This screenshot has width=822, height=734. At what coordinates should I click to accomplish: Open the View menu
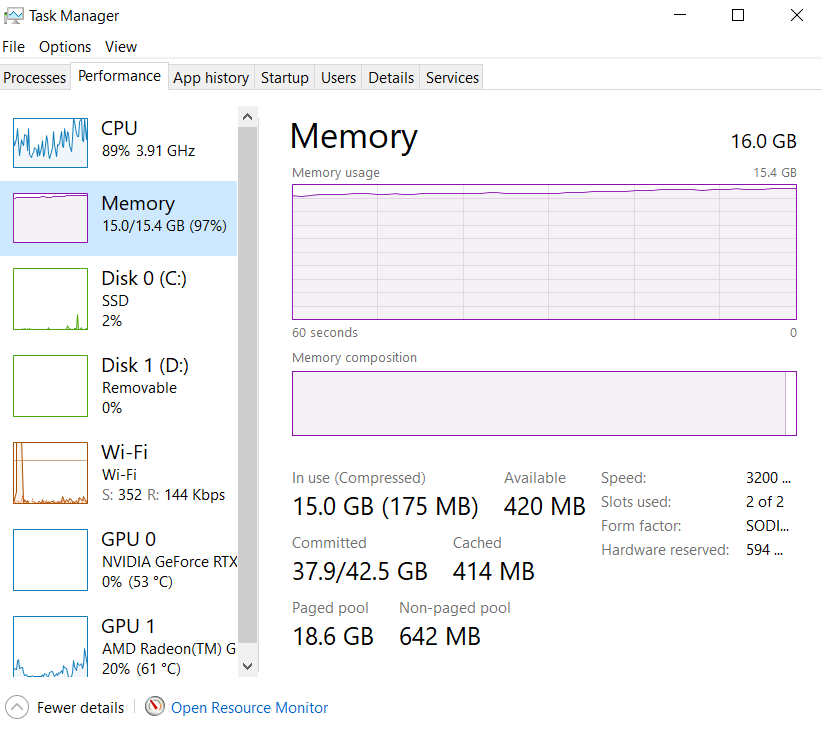pos(121,47)
